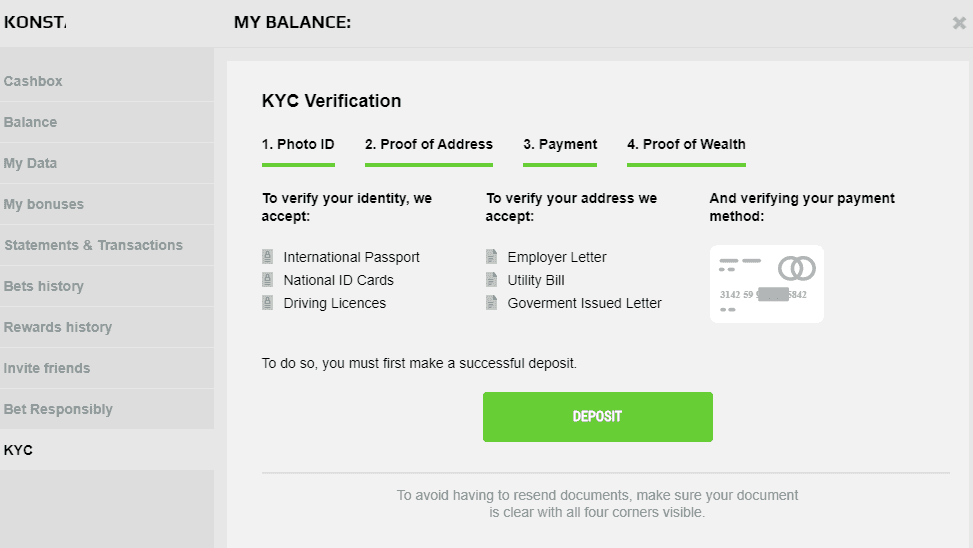973x548 pixels.
Task: Open Cashbox in the sidebar
Action: pyautogui.click(x=33, y=81)
